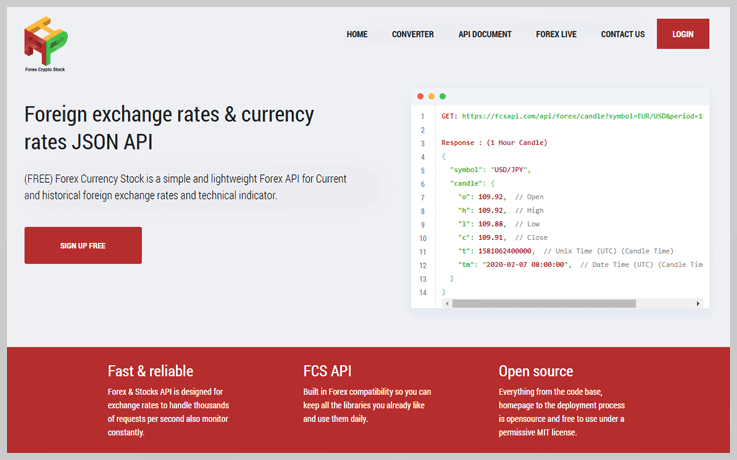Open API DOCUMENT in the navigation
Image resolution: width=737 pixels, height=460 pixels.
pos(485,34)
